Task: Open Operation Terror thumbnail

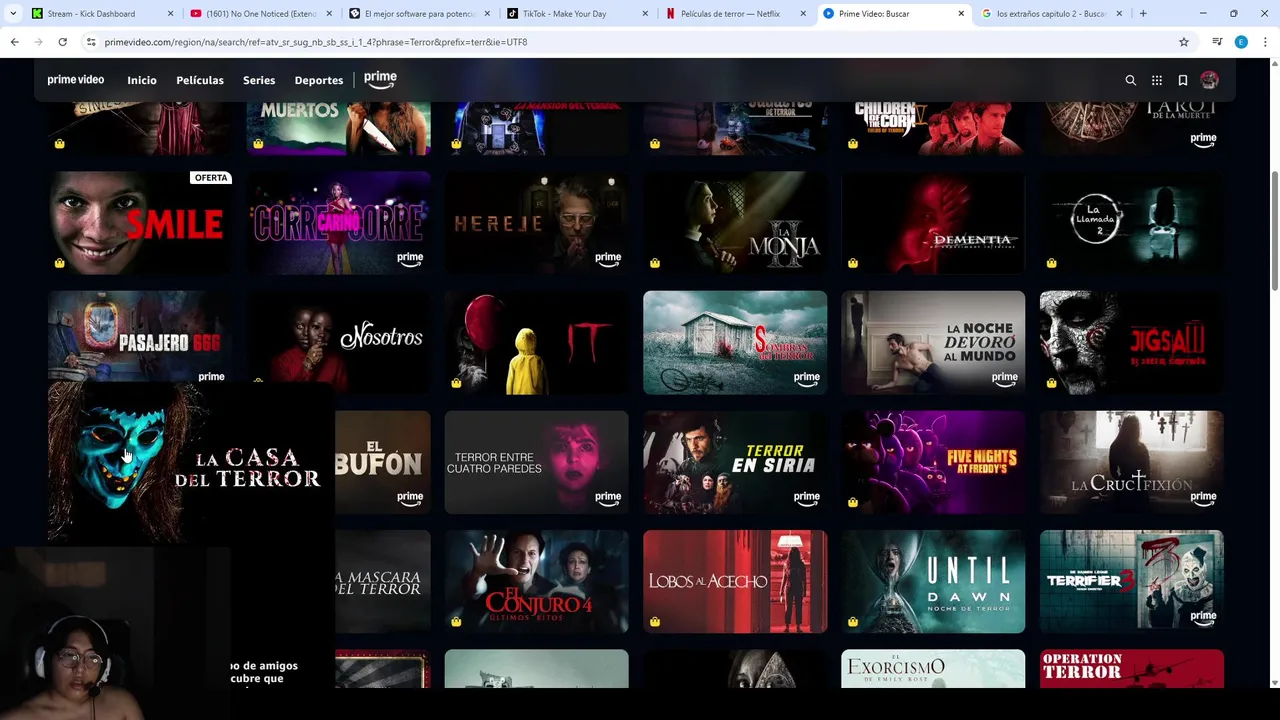Action: coord(1132,669)
